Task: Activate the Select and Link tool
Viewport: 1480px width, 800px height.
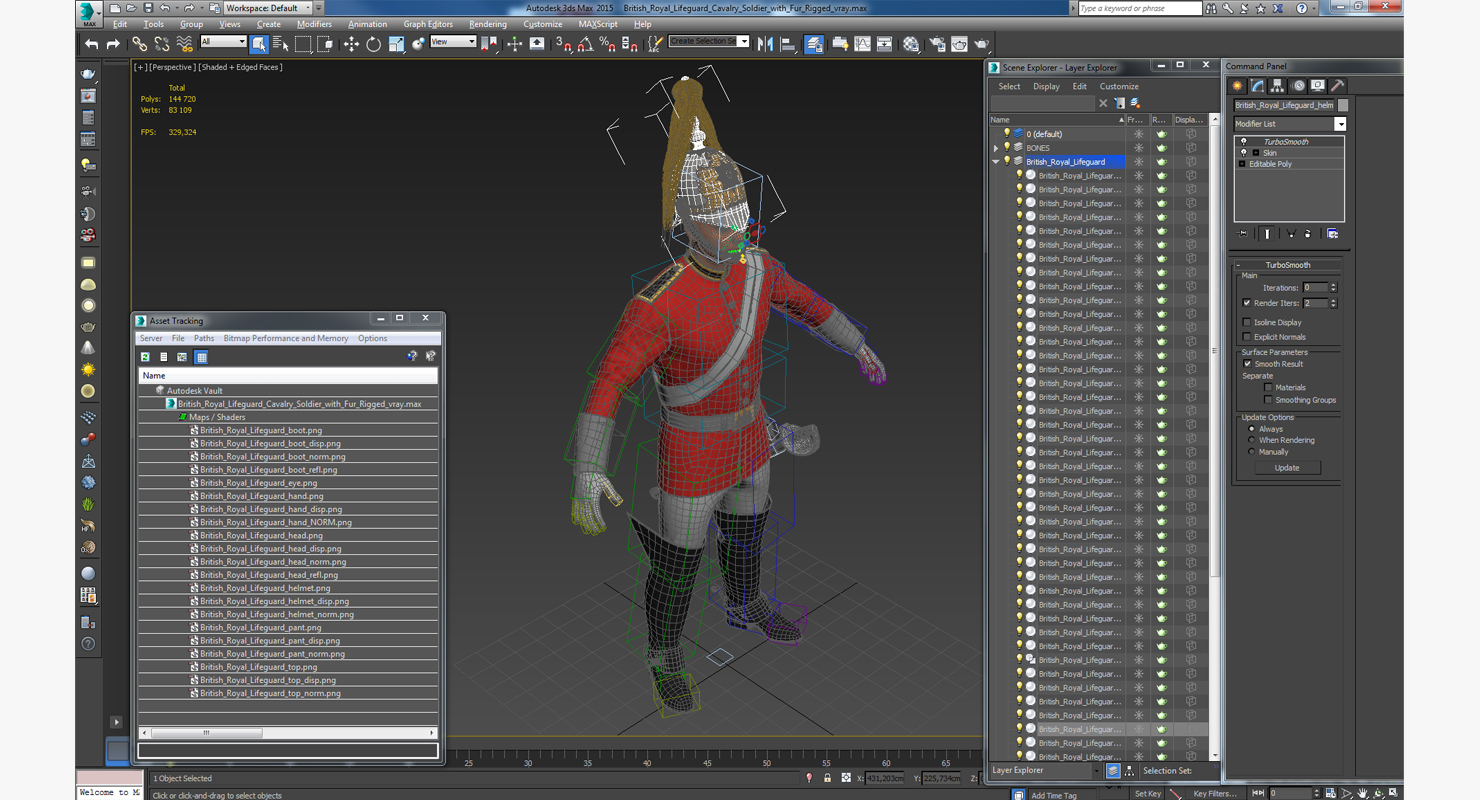Action: (x=140, y=44)
